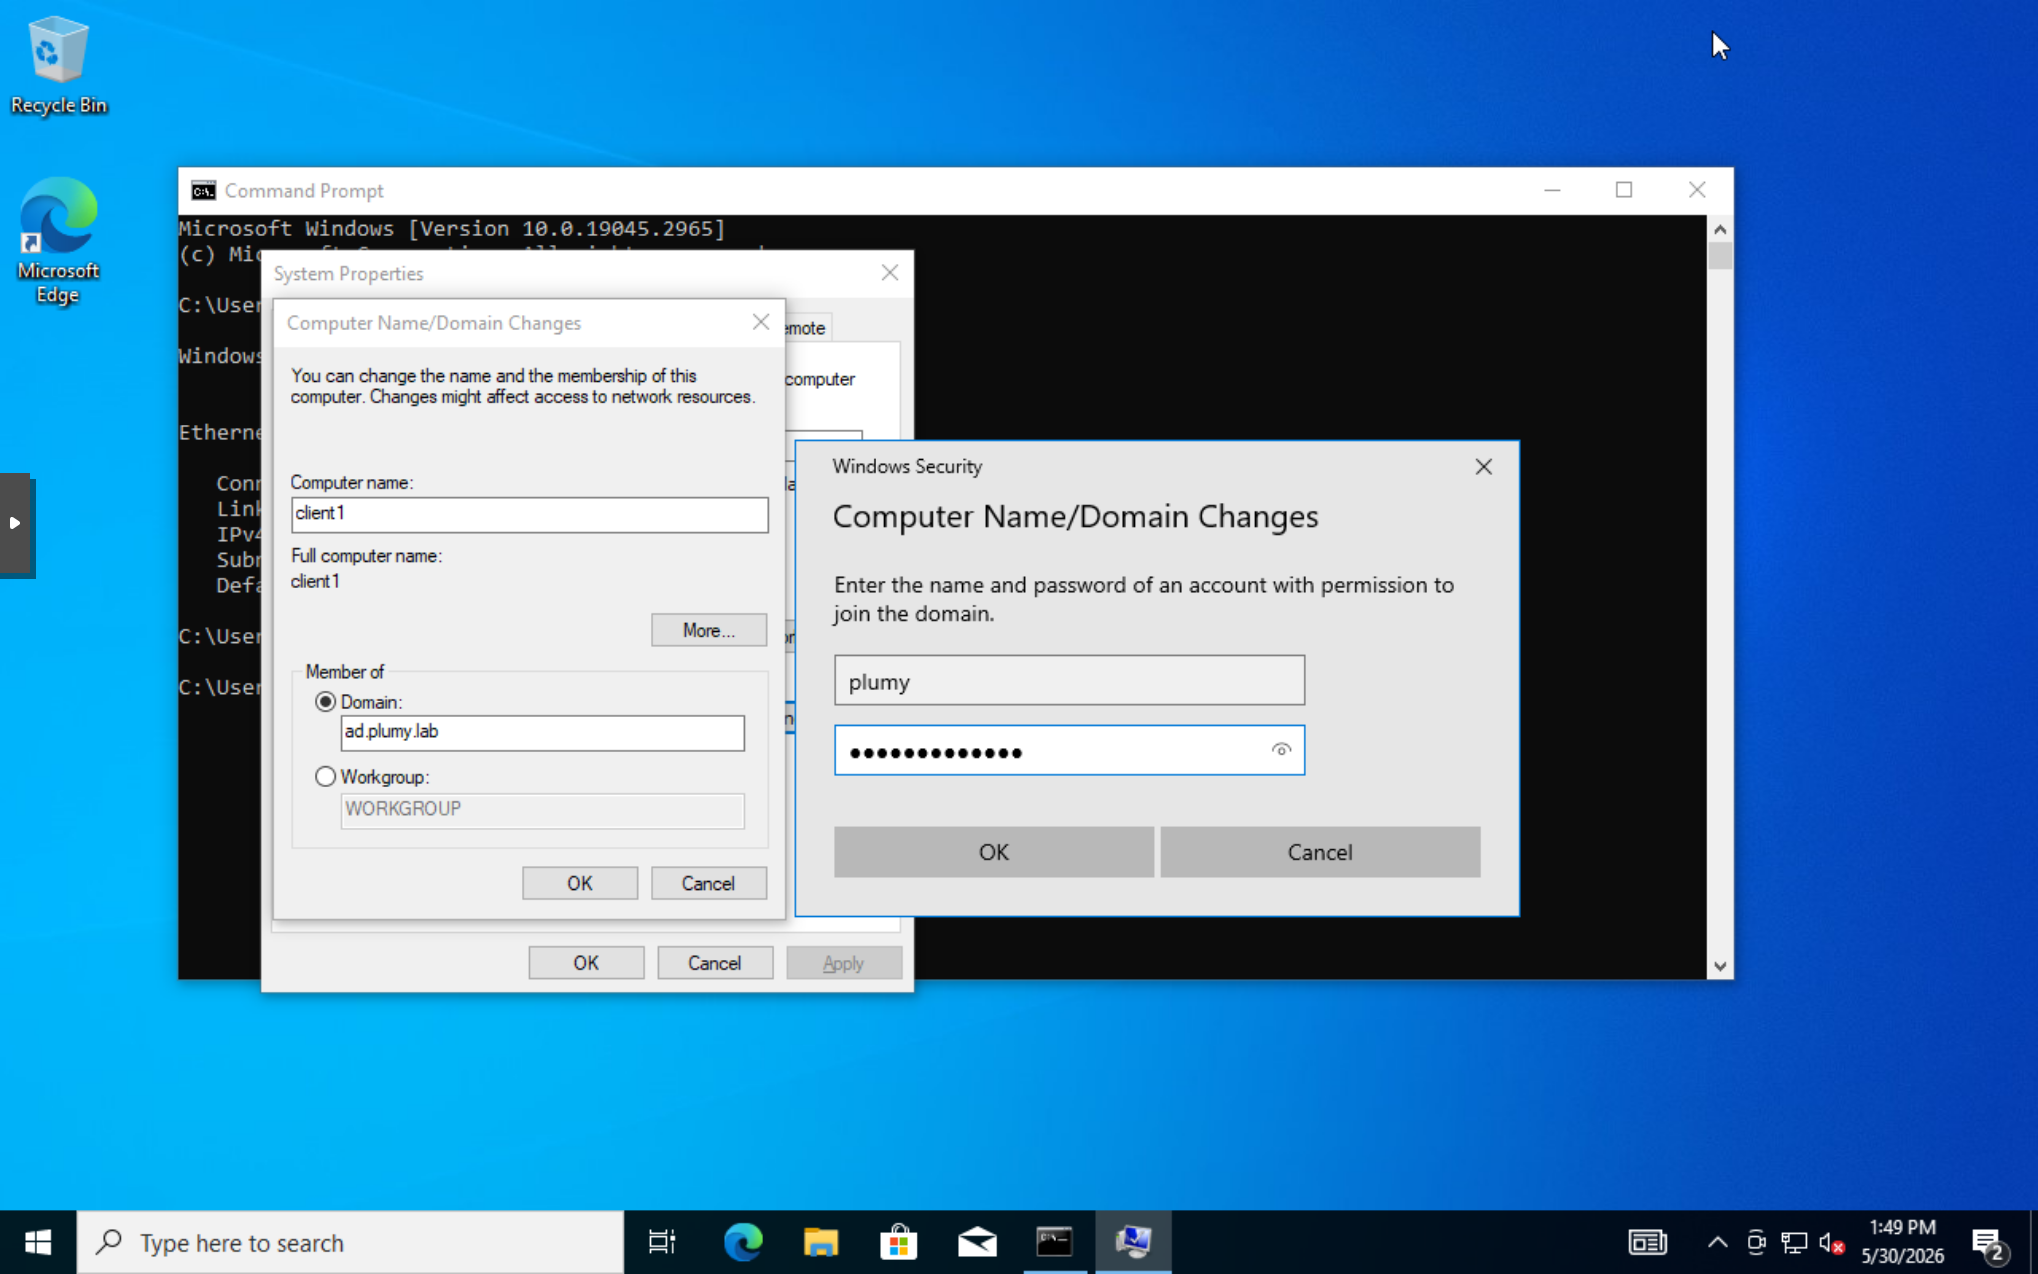The image size is (2038, 1274).
Task: Reveal the password with the eye icon
Action: click(x=1281, y=750)
